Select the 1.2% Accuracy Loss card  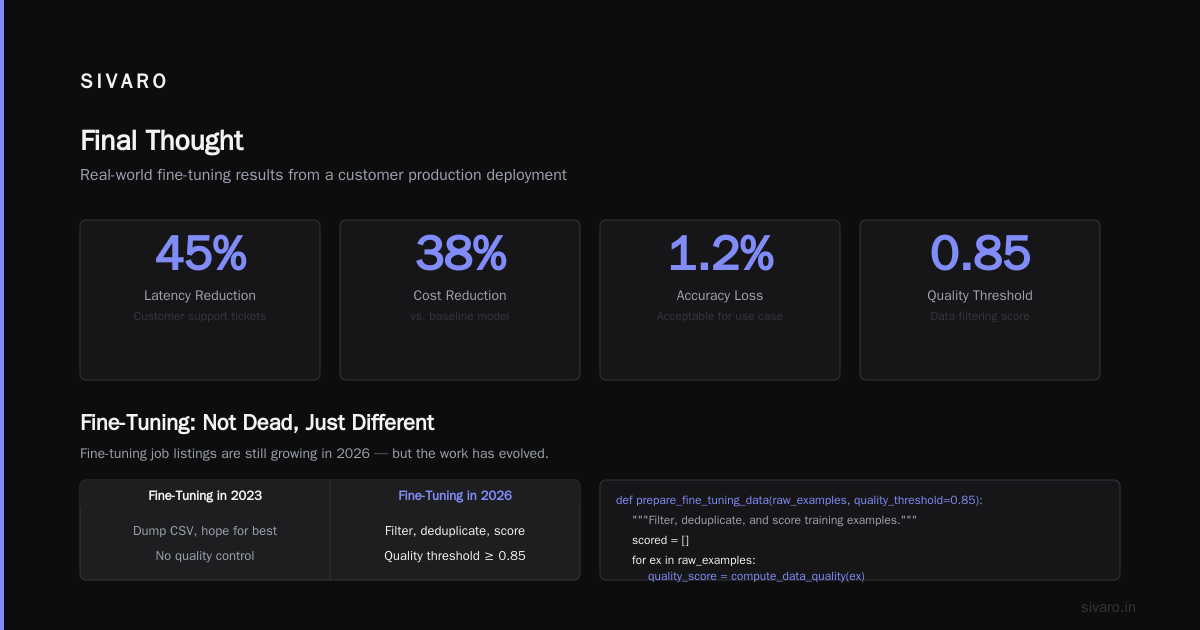[x=720, y=300]
